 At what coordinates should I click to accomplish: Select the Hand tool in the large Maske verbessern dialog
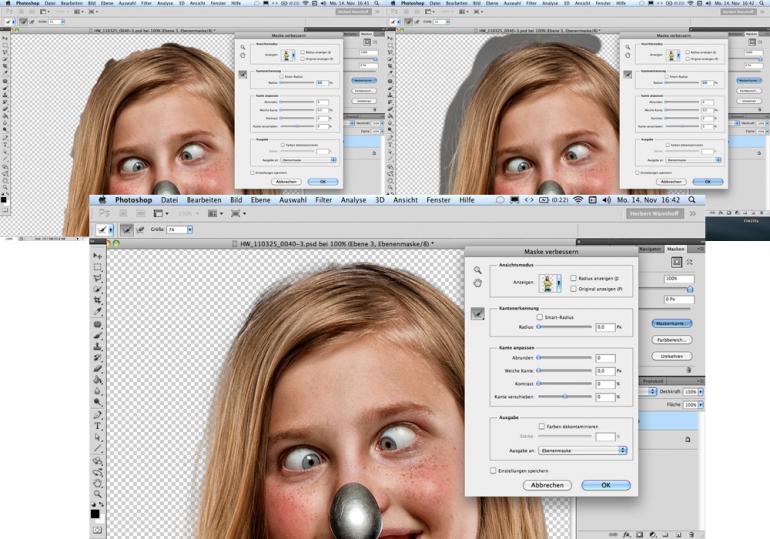coord(478,283)
